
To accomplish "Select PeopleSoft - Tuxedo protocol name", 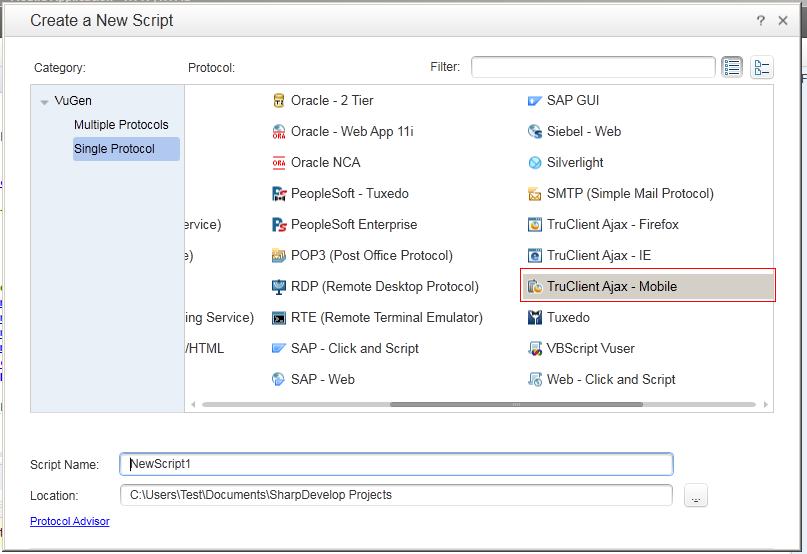I will [349, 194].
